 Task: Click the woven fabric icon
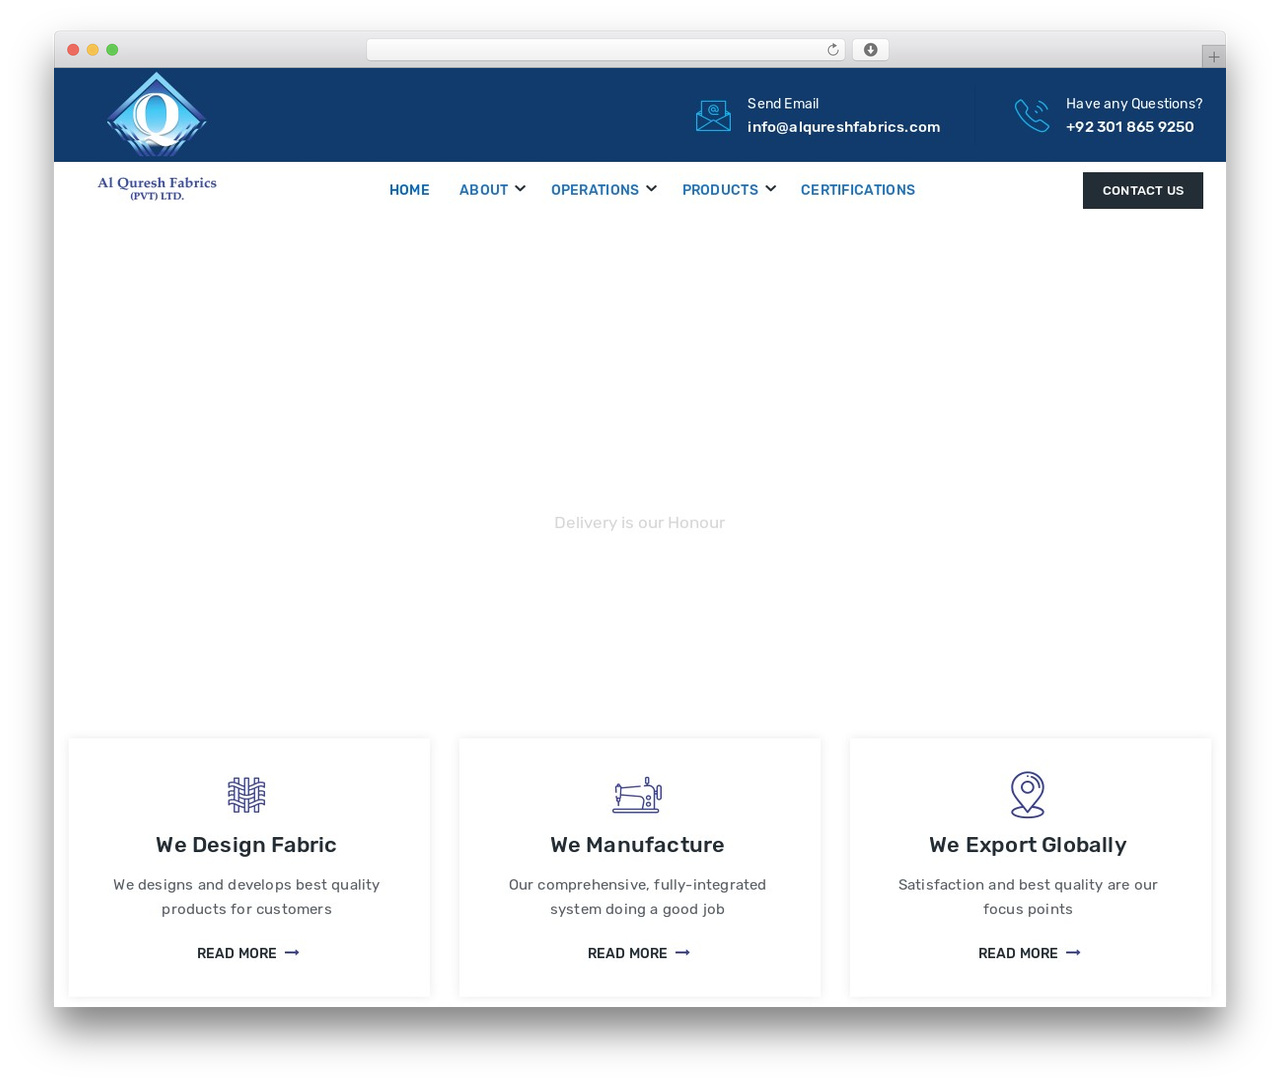(x=246, y=795)
